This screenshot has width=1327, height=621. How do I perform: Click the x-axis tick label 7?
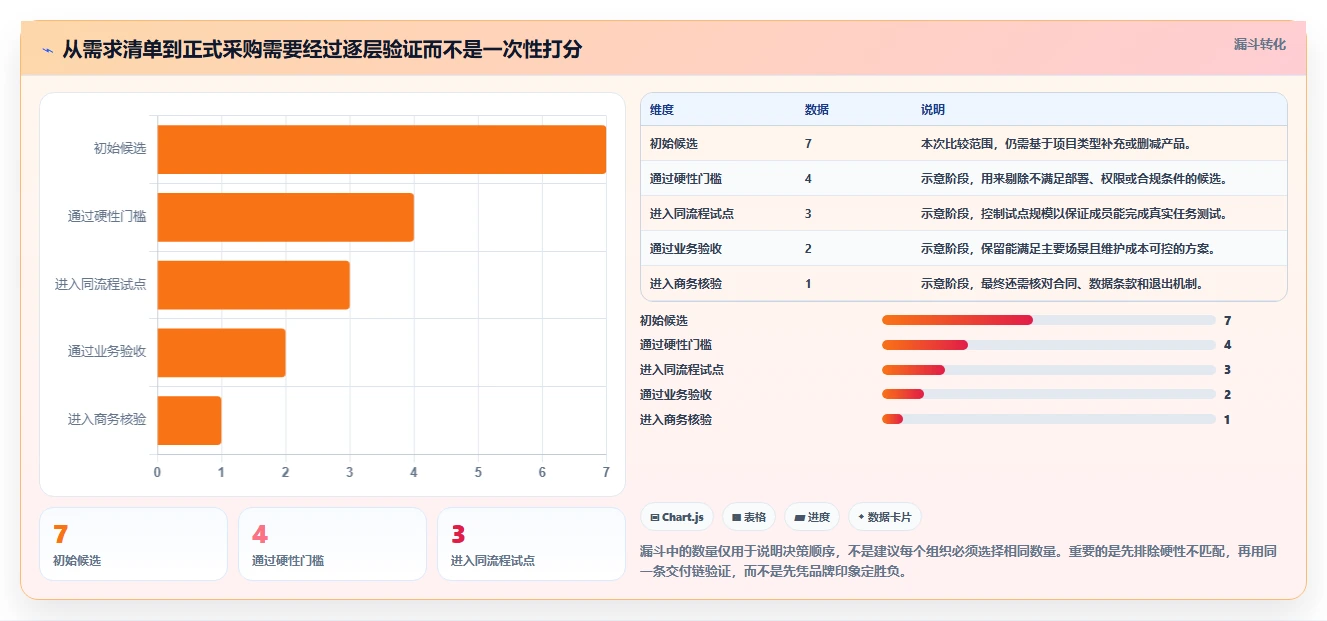[x=606, y=472]
